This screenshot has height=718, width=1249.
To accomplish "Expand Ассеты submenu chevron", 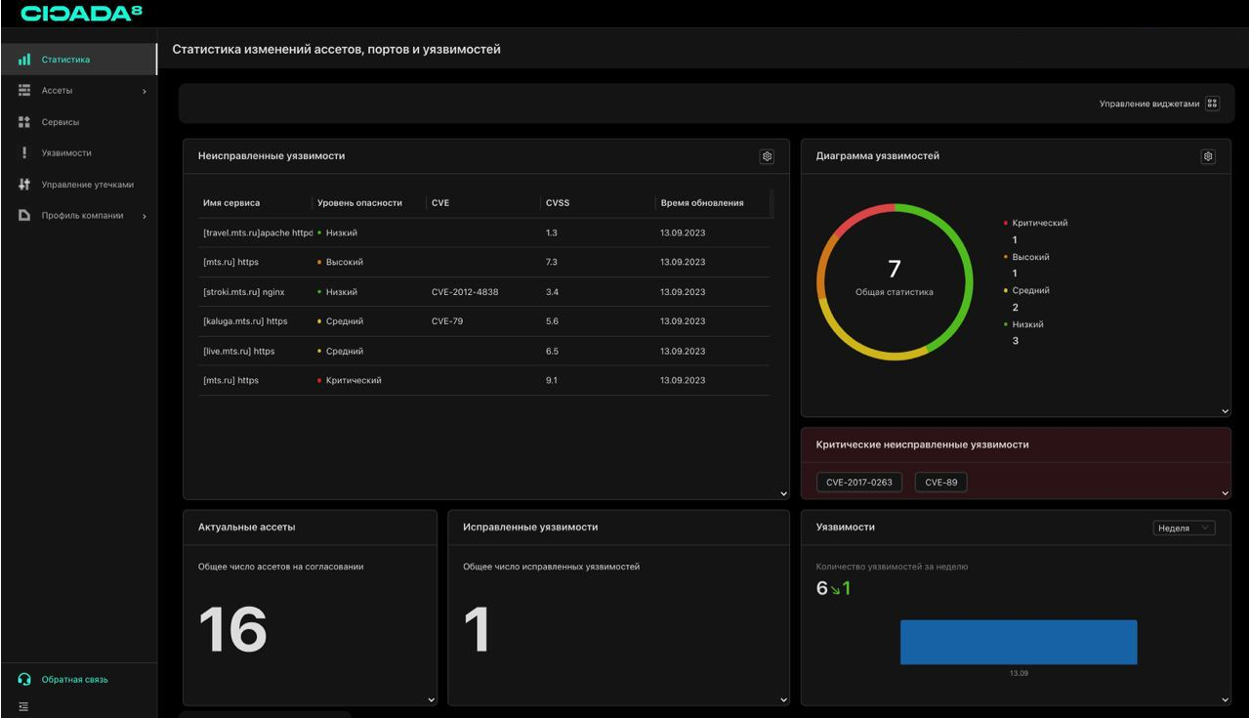I will 144,91.
